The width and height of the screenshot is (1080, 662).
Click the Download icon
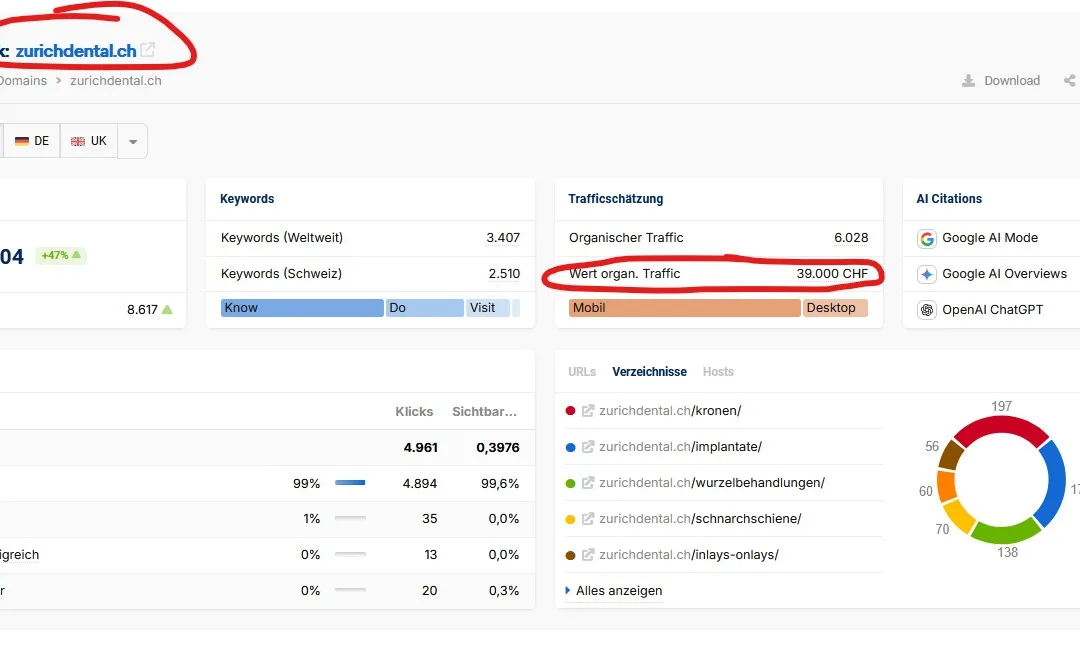[x=970, y=80]
